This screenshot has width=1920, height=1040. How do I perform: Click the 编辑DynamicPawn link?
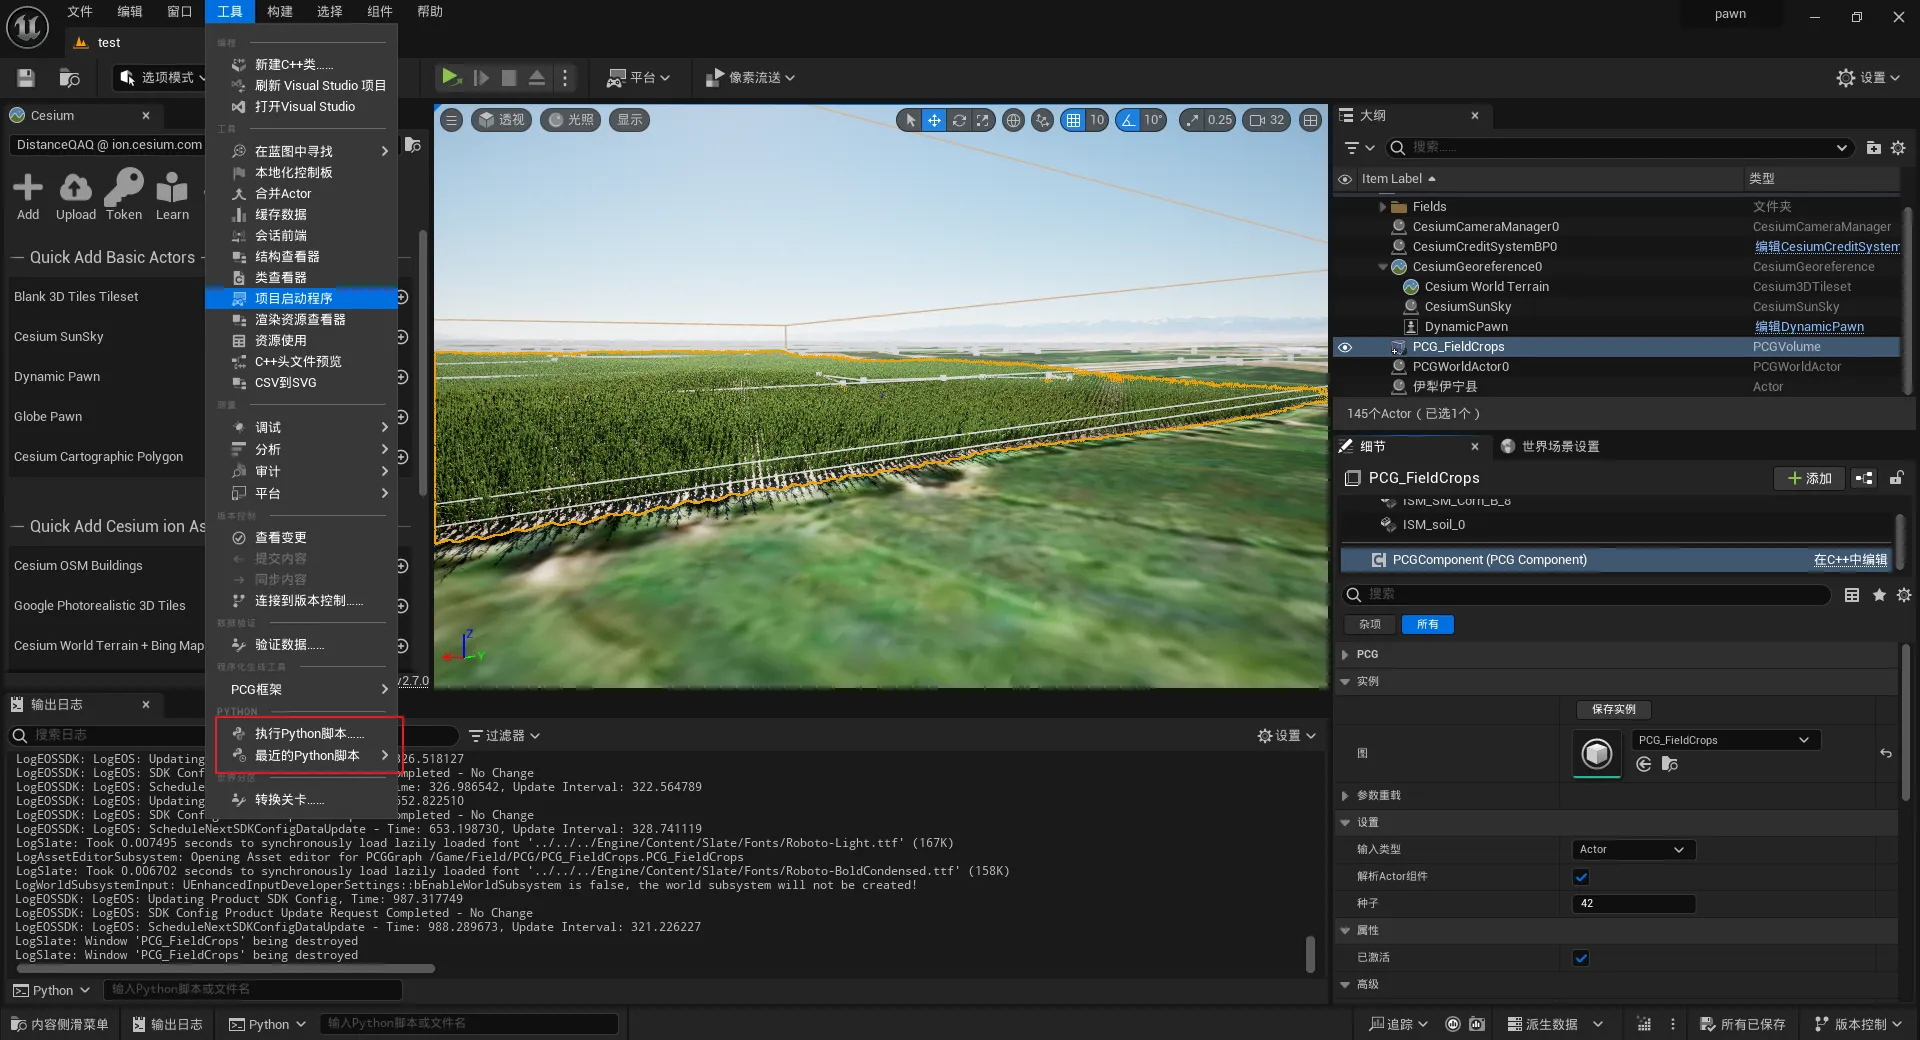[x=1809, y=327]
